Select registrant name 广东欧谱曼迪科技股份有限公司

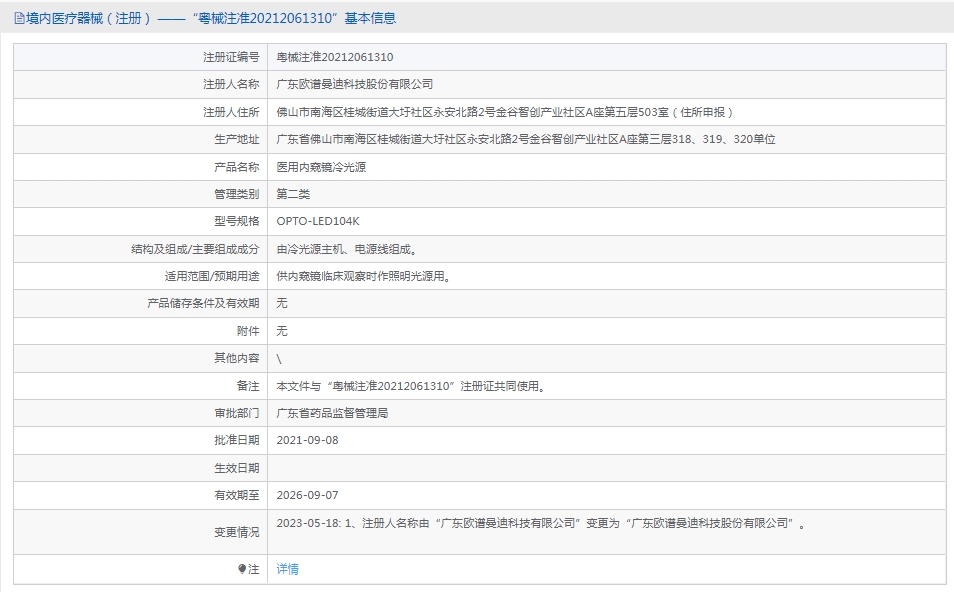click(x=355, y=85)
